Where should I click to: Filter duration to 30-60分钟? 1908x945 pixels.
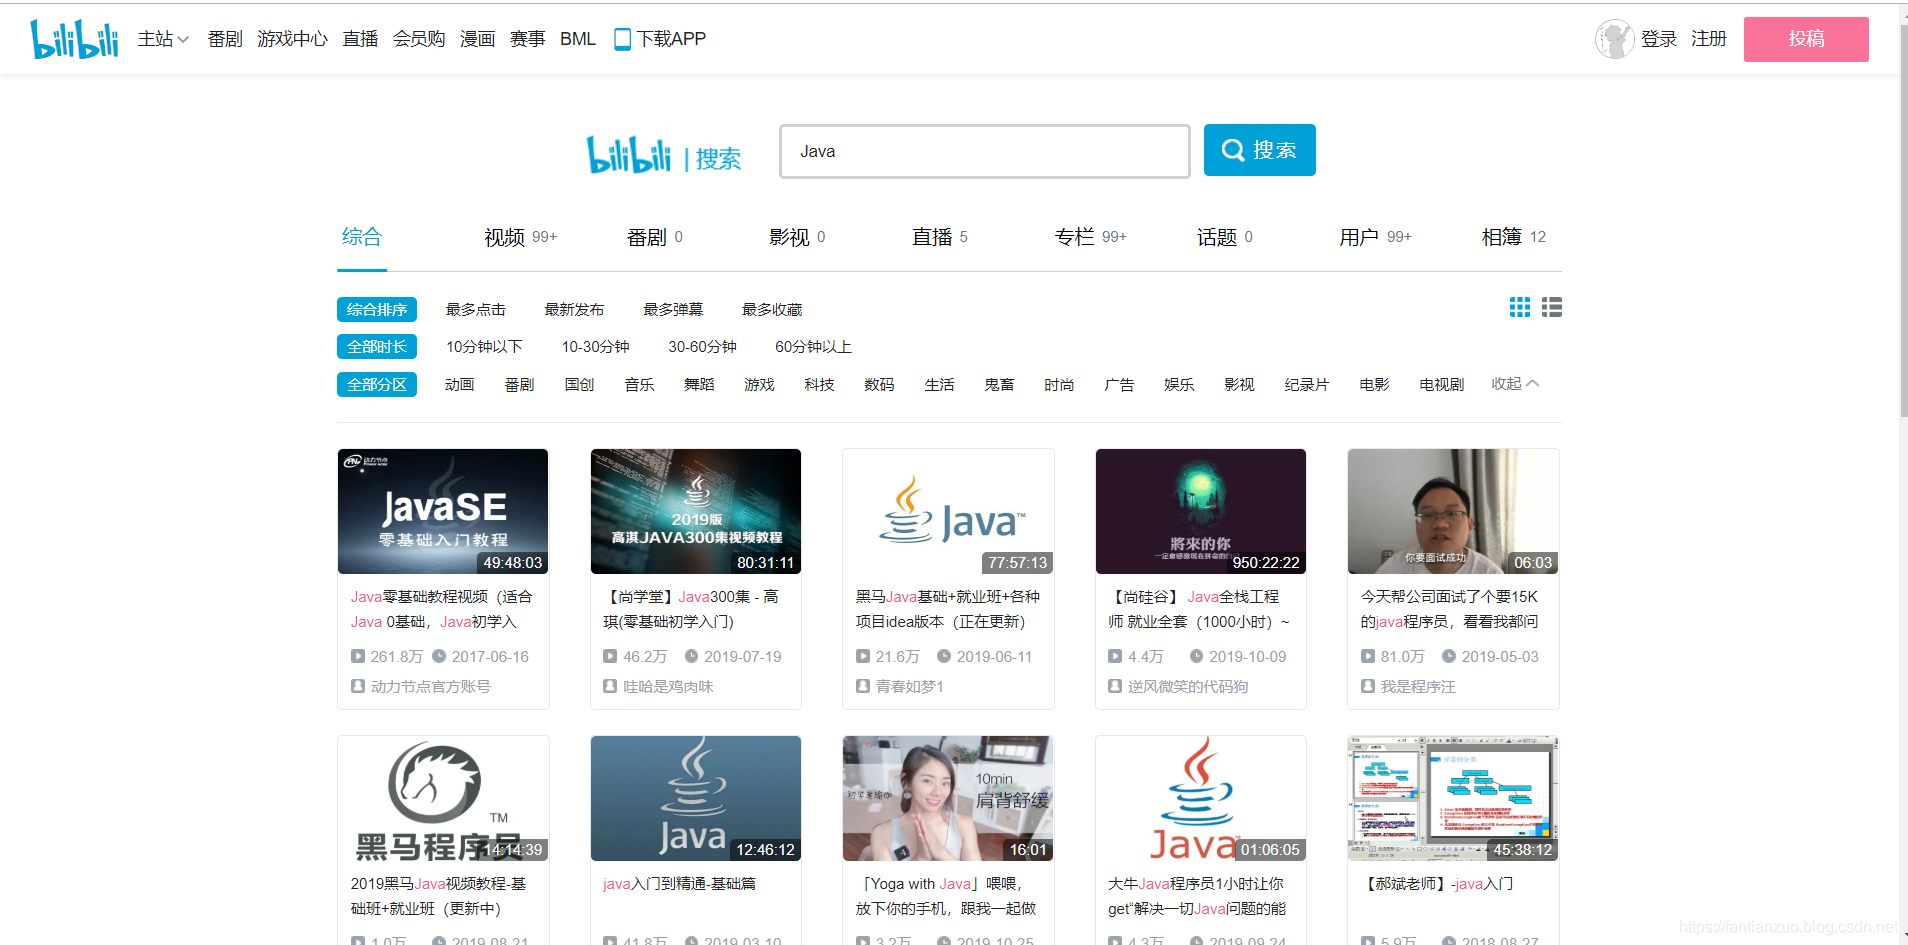pos(702,347)
